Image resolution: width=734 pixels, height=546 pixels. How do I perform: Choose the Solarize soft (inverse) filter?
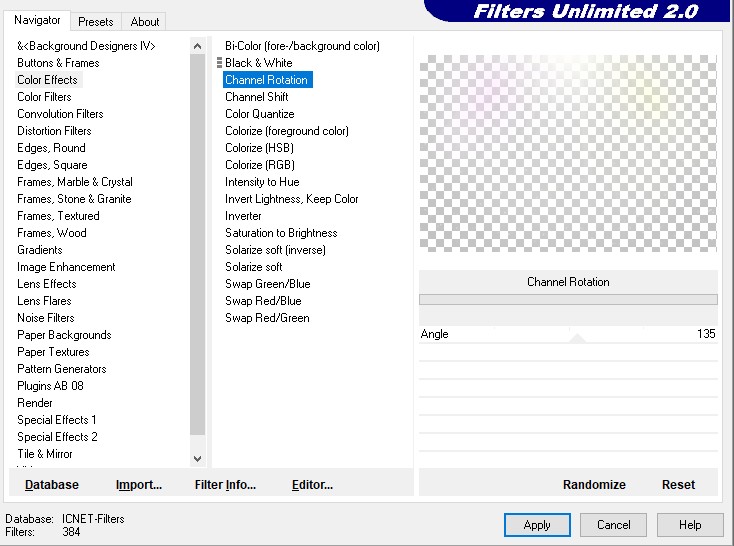[x=275, y=250]
